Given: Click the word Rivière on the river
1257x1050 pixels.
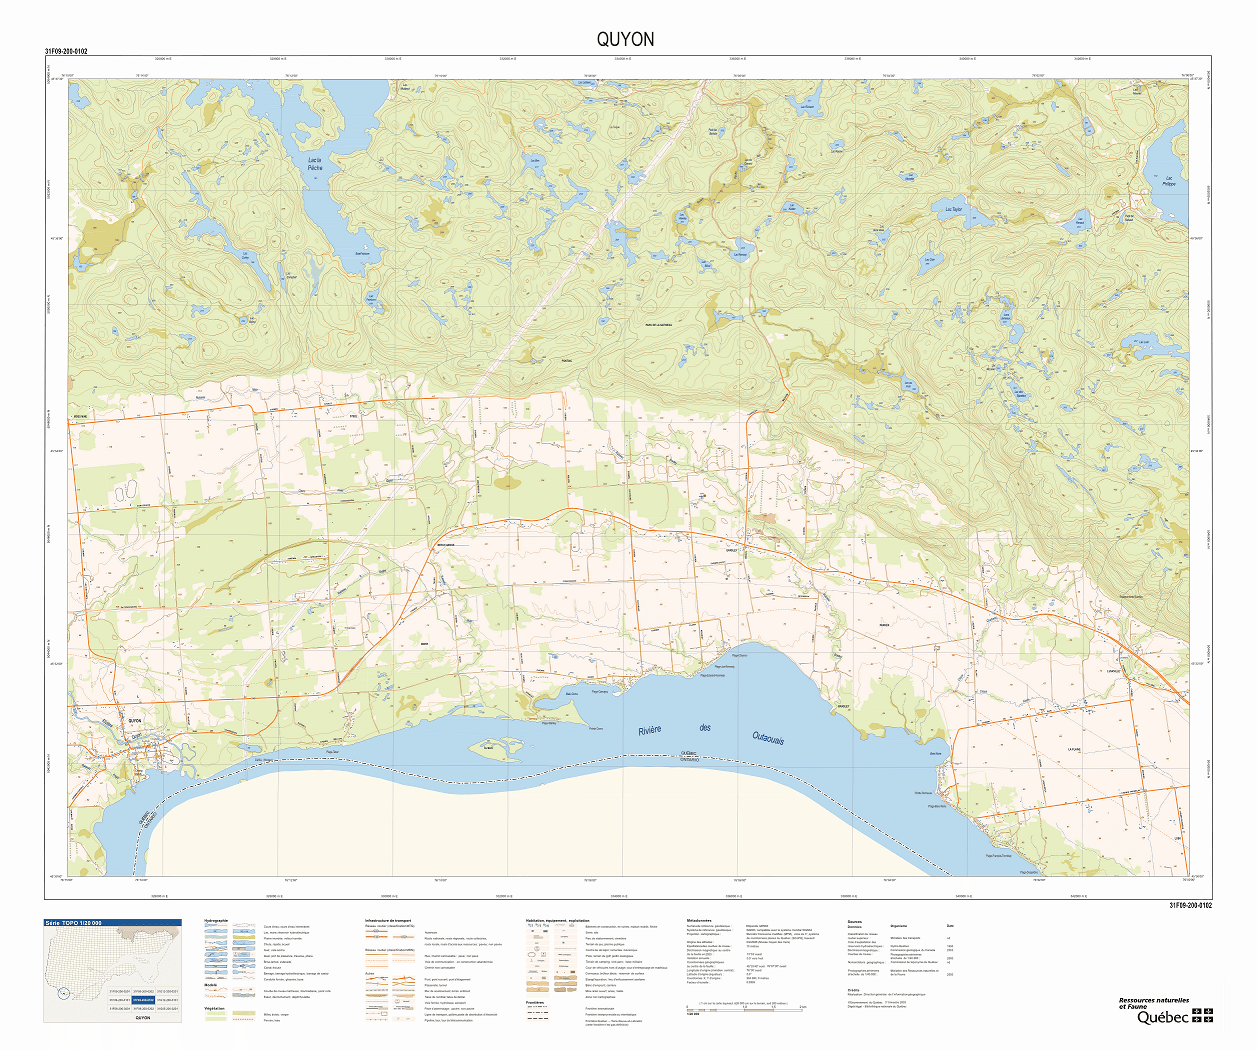Looking at the screenshot, I should (x=650, y=731).
